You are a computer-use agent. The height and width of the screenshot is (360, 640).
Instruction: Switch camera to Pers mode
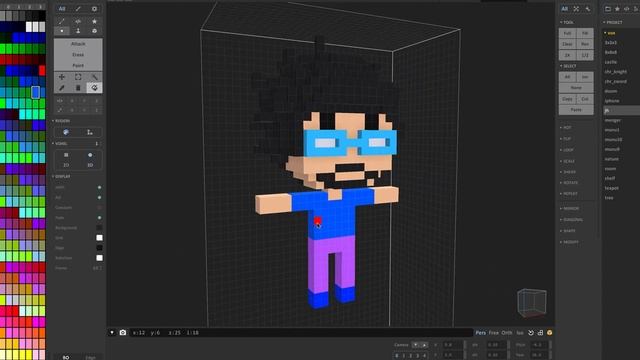point(480,333)
